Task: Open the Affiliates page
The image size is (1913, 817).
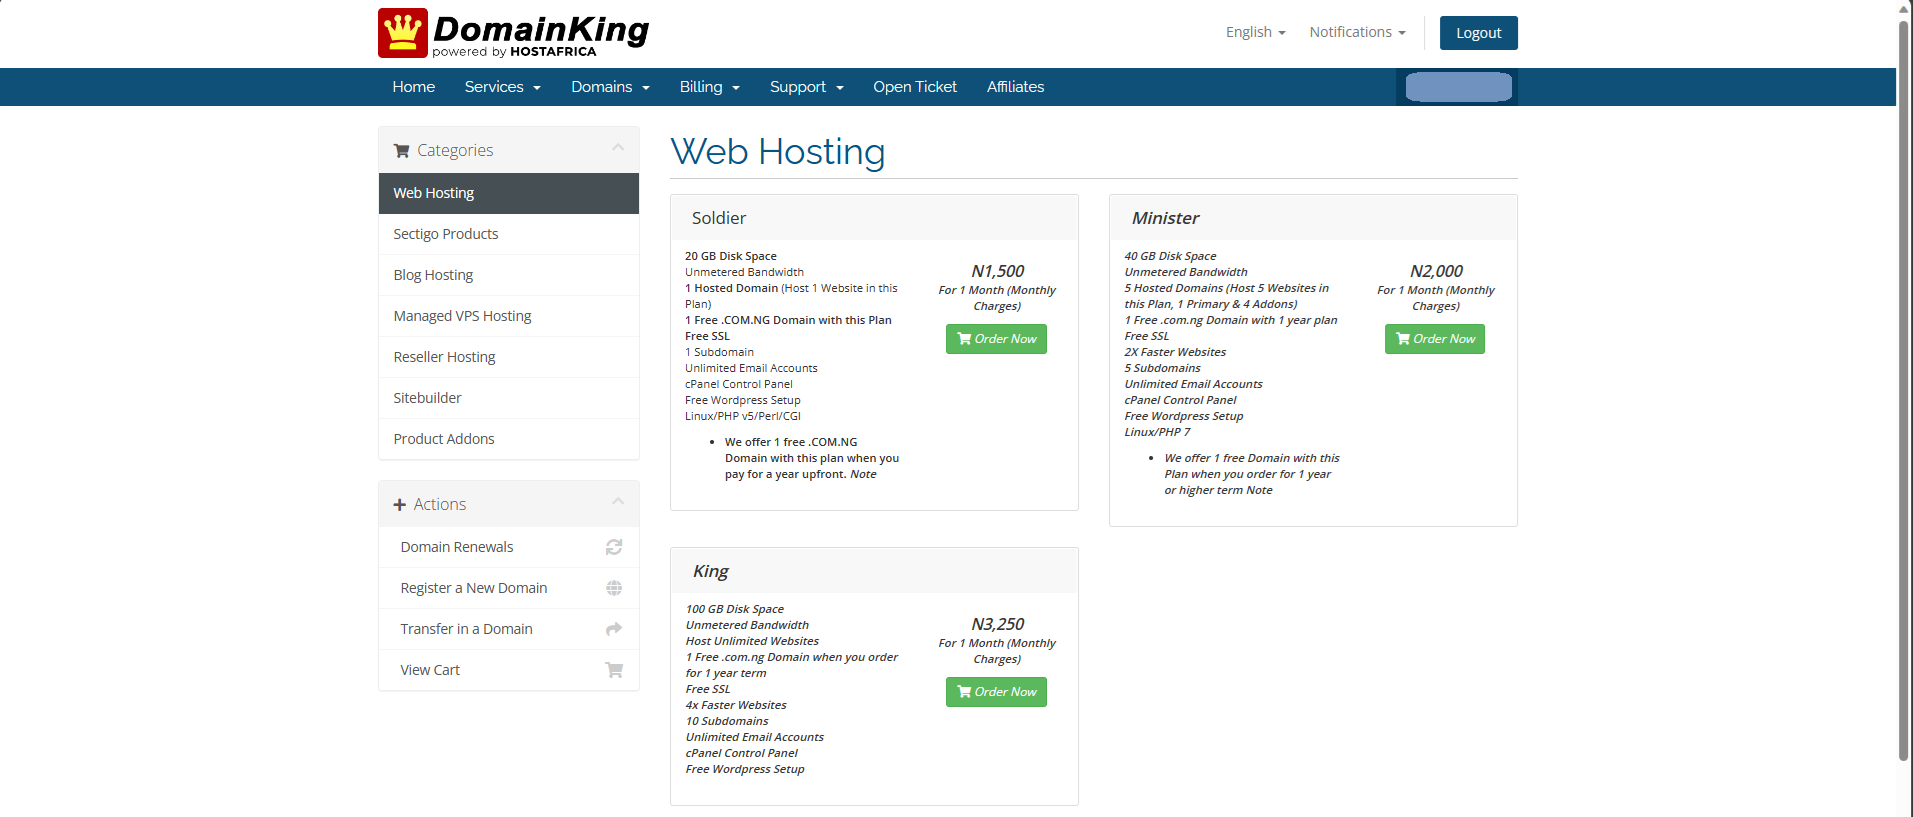Action: pyautogui.click(x=1015, y=87)
